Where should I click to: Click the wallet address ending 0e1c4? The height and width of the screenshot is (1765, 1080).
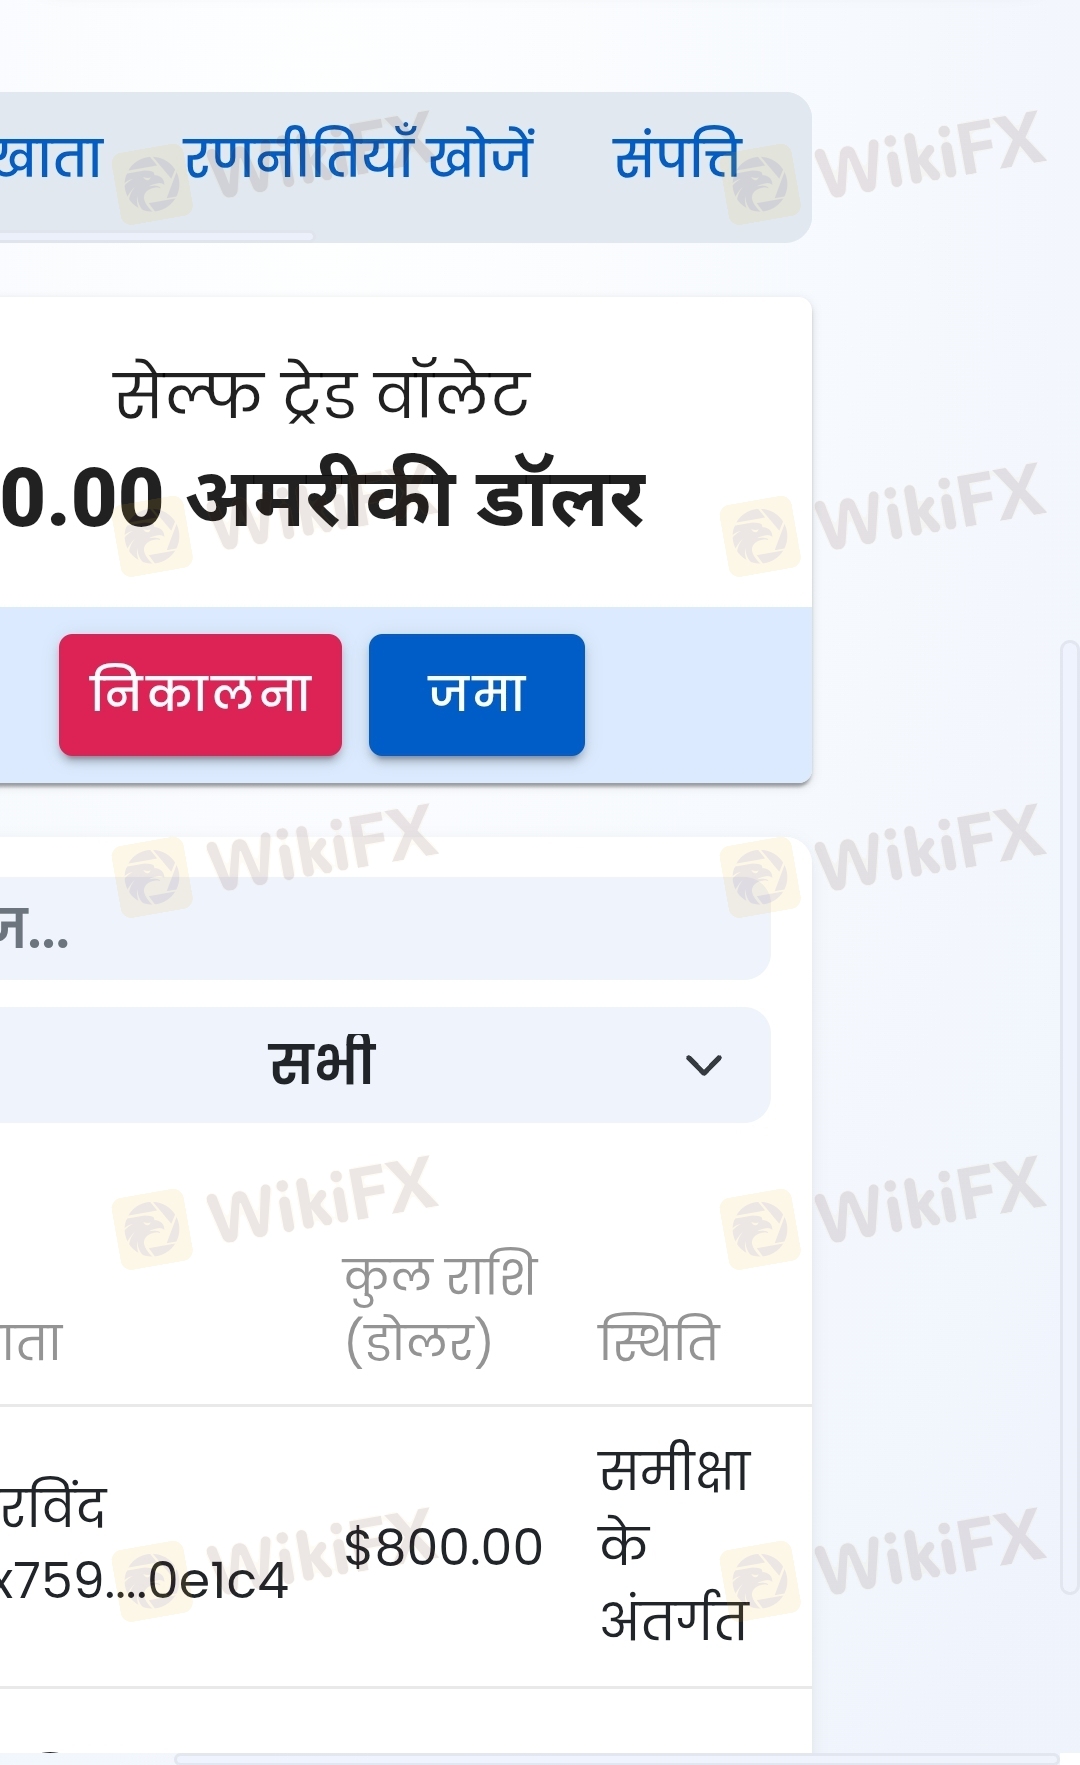[144, 1580]
